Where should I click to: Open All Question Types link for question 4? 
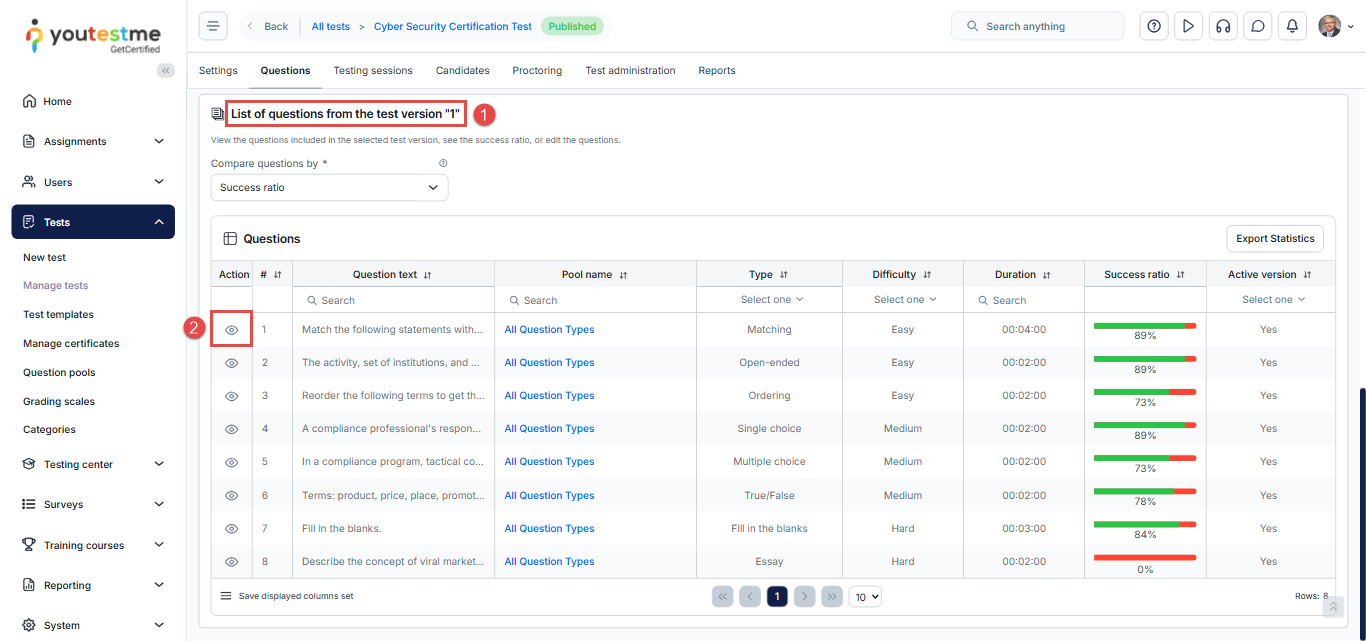pos(549,429)
